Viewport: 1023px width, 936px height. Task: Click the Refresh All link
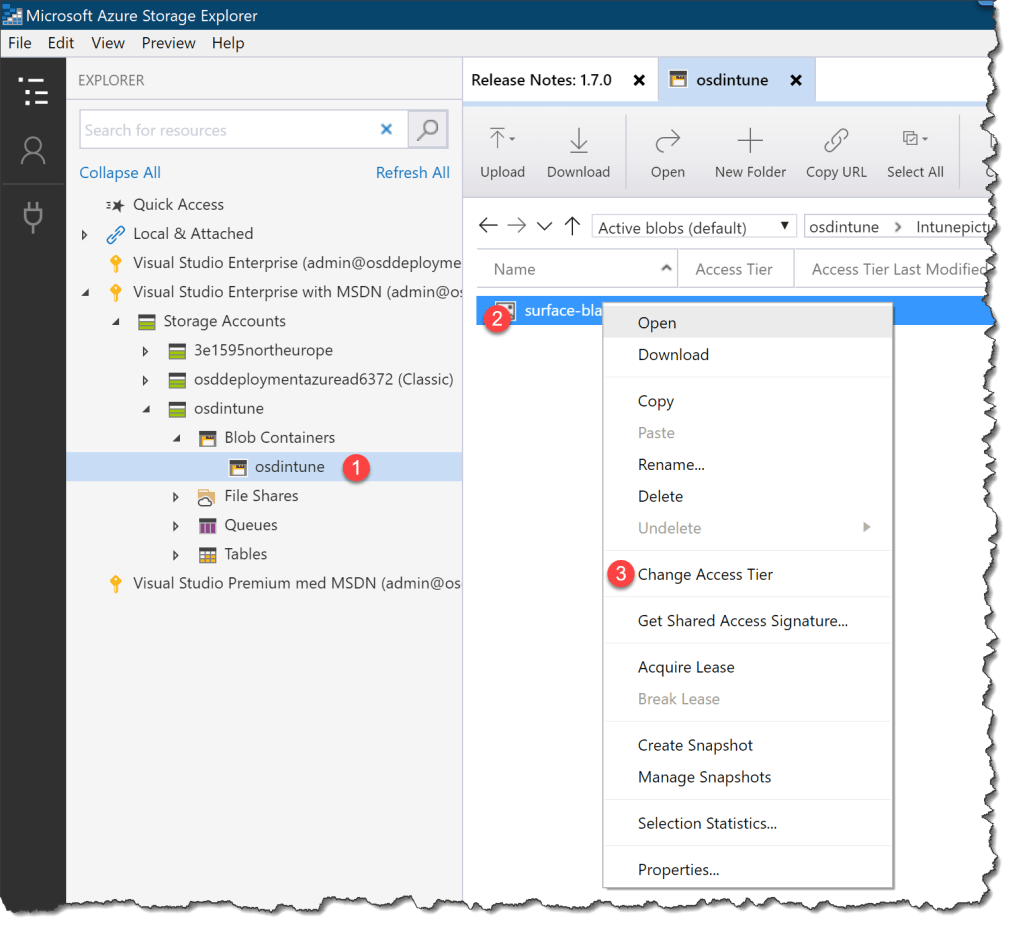tap(413, 172)
